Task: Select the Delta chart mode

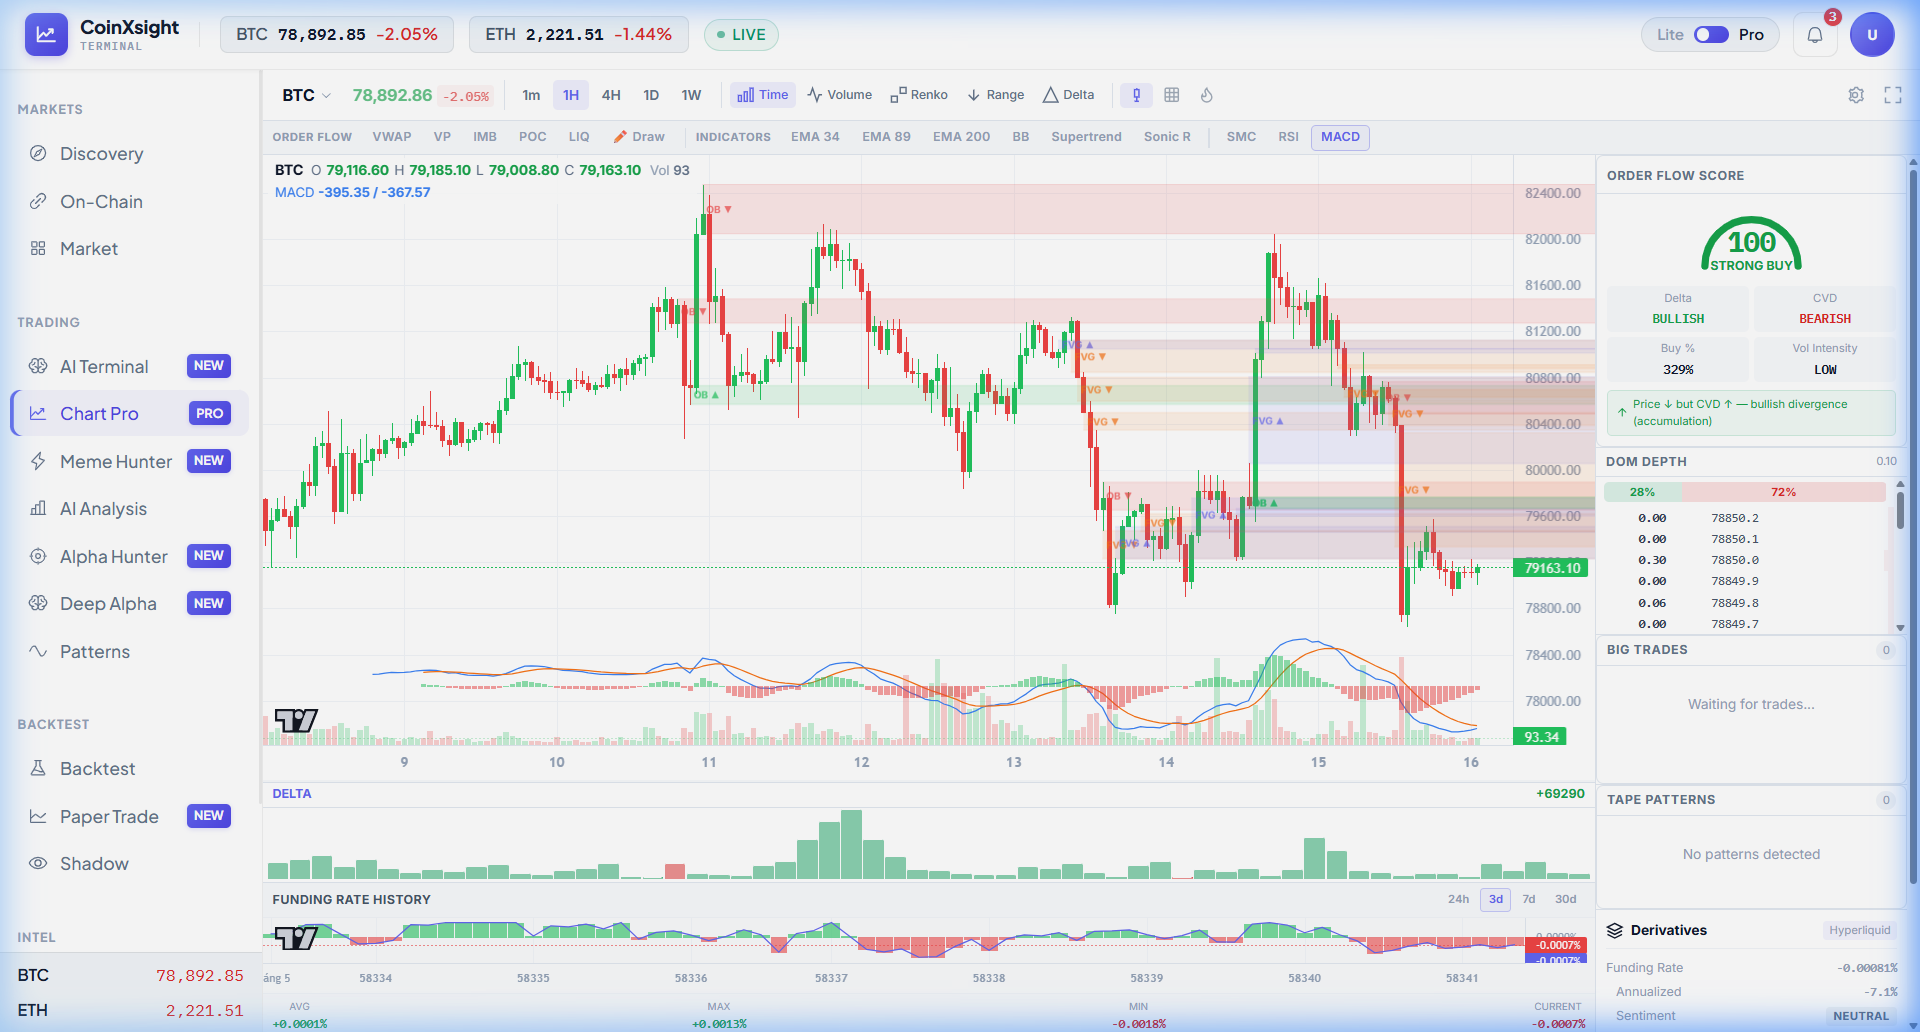Action: [x=1068, y=95]
